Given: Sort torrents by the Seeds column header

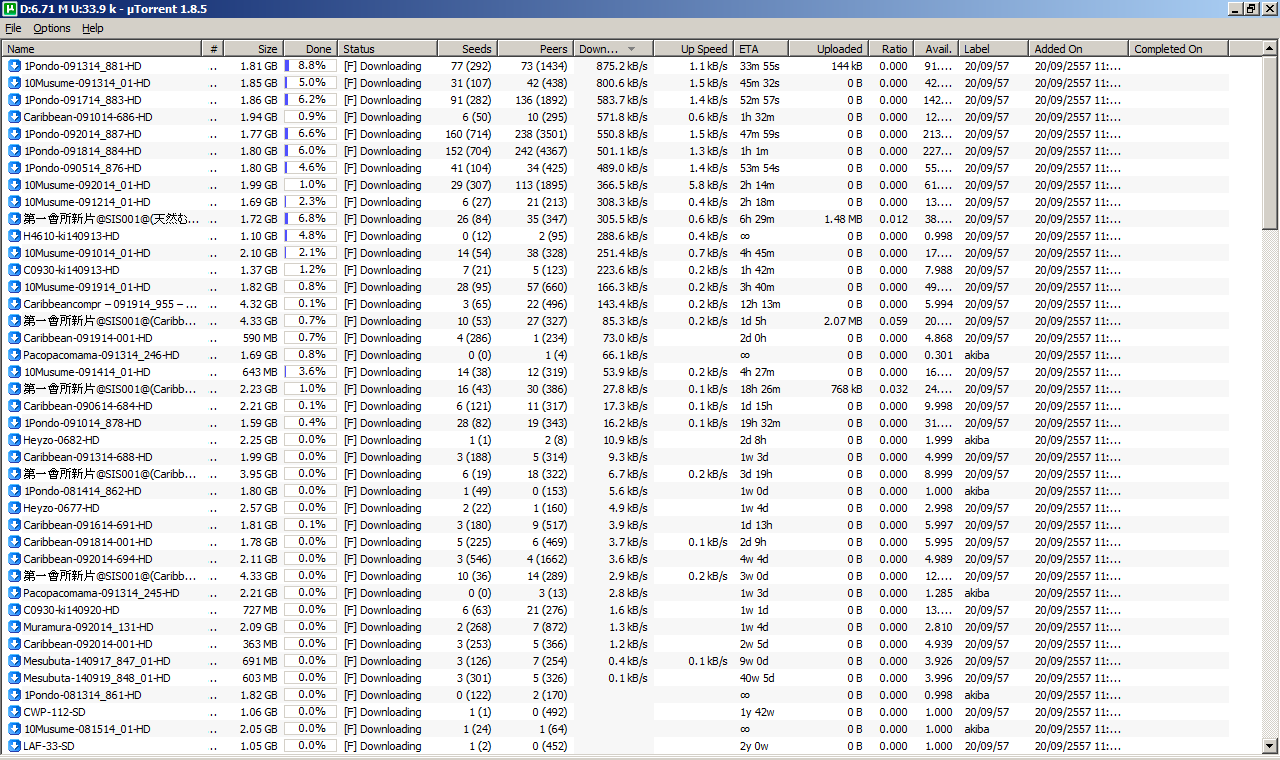Looking at the screenshot, I should [x=467, y=48].
